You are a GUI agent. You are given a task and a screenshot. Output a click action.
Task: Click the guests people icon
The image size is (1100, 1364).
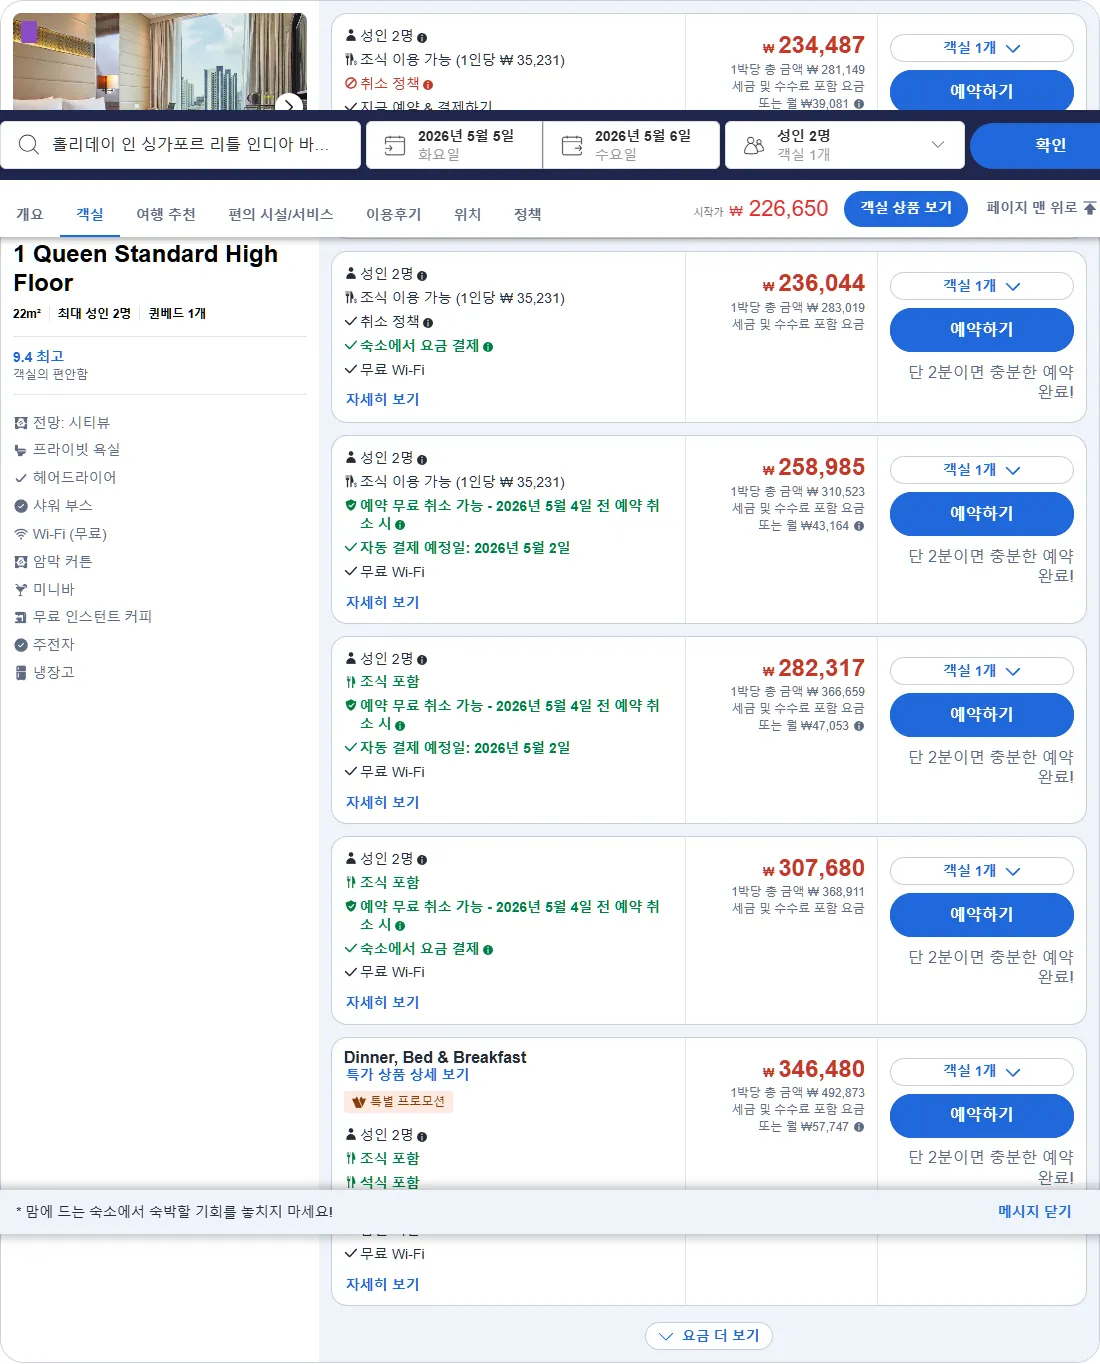(x=754, y=146)
